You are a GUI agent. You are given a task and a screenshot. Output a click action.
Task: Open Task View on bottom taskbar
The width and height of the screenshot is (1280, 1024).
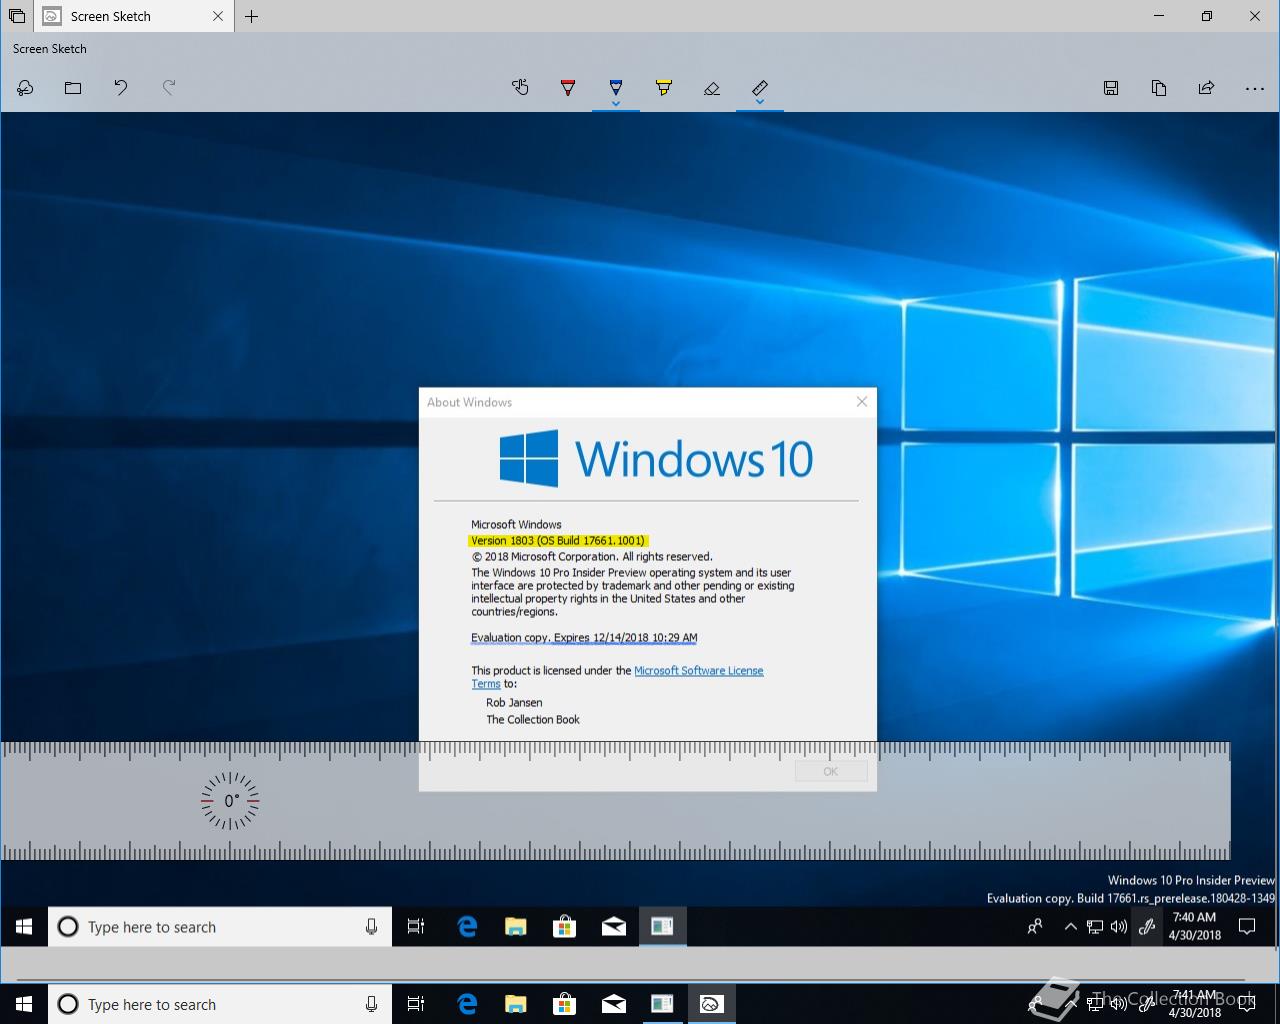tap(416, 1004)
